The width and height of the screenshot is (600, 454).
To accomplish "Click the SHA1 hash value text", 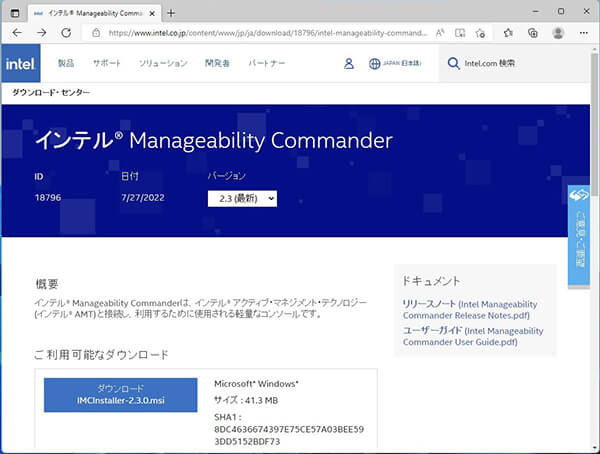I will click(289, 435).
